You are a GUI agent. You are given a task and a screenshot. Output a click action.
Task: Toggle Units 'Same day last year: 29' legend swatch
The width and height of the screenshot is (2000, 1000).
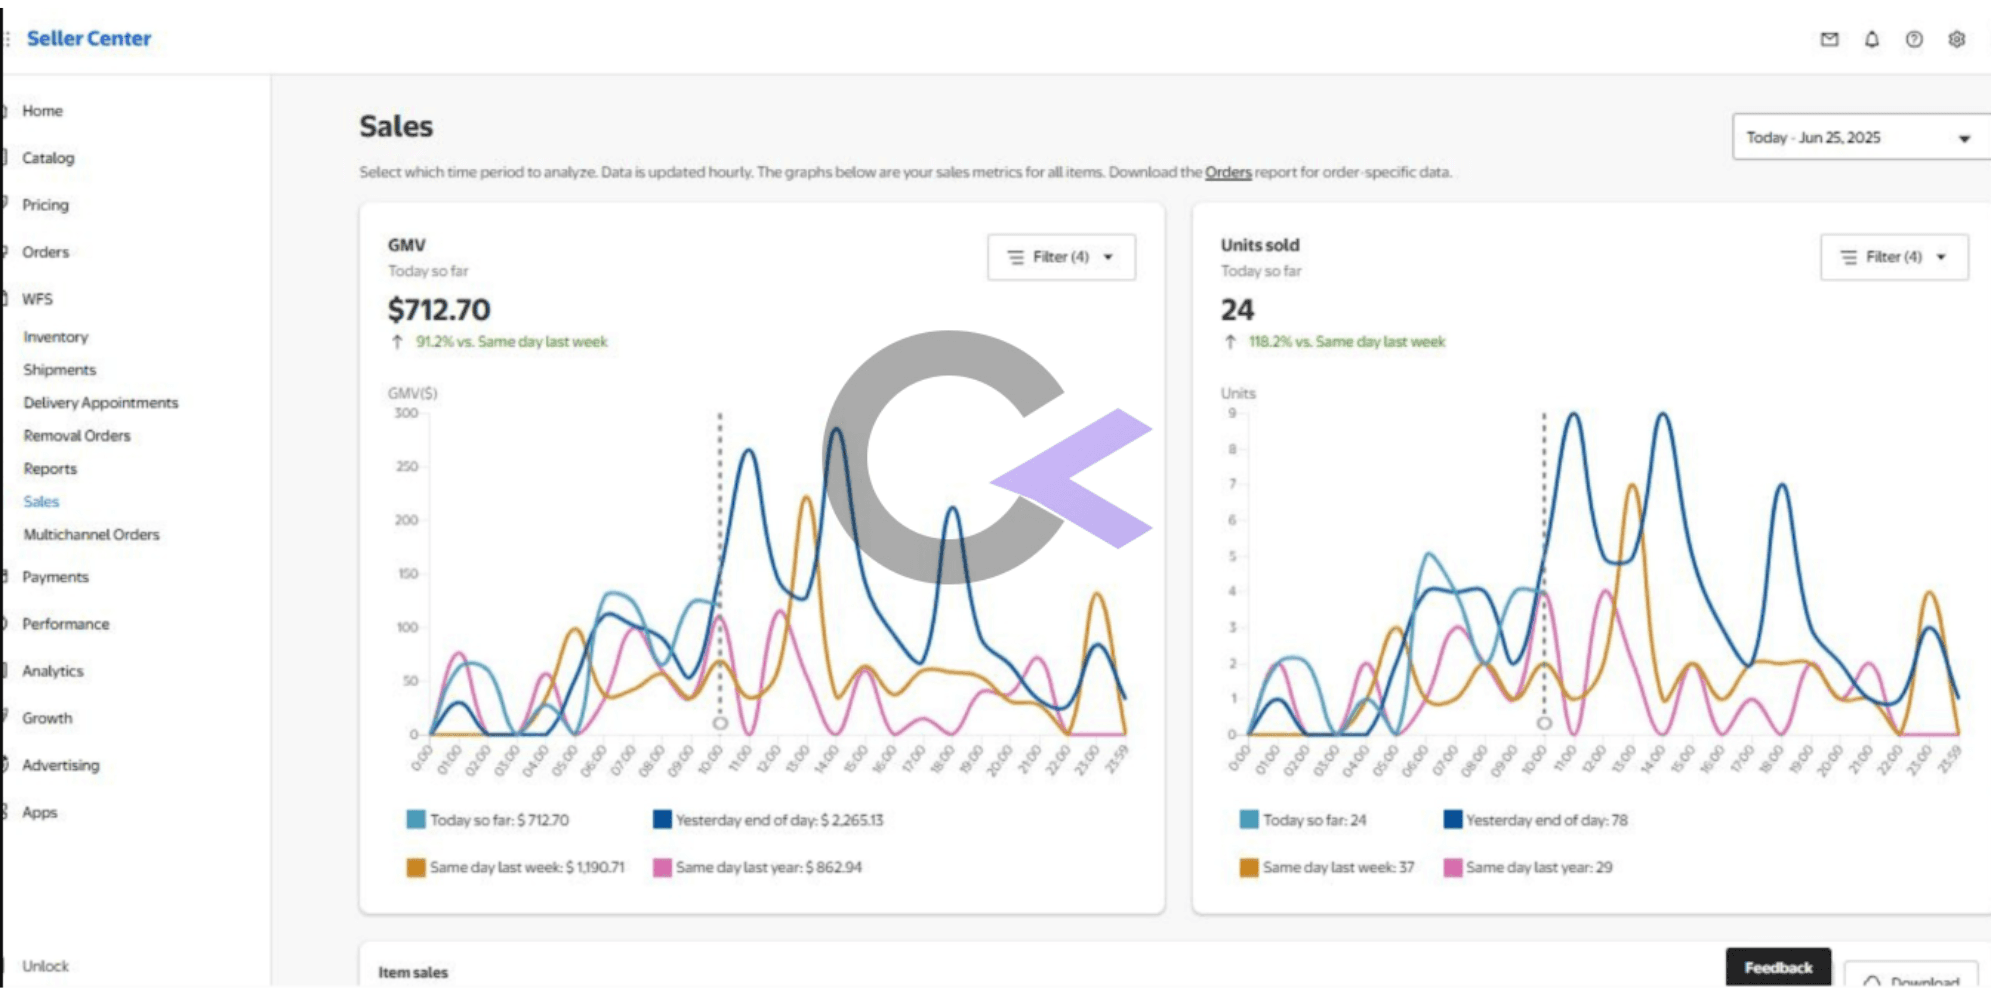[1453, 868]
